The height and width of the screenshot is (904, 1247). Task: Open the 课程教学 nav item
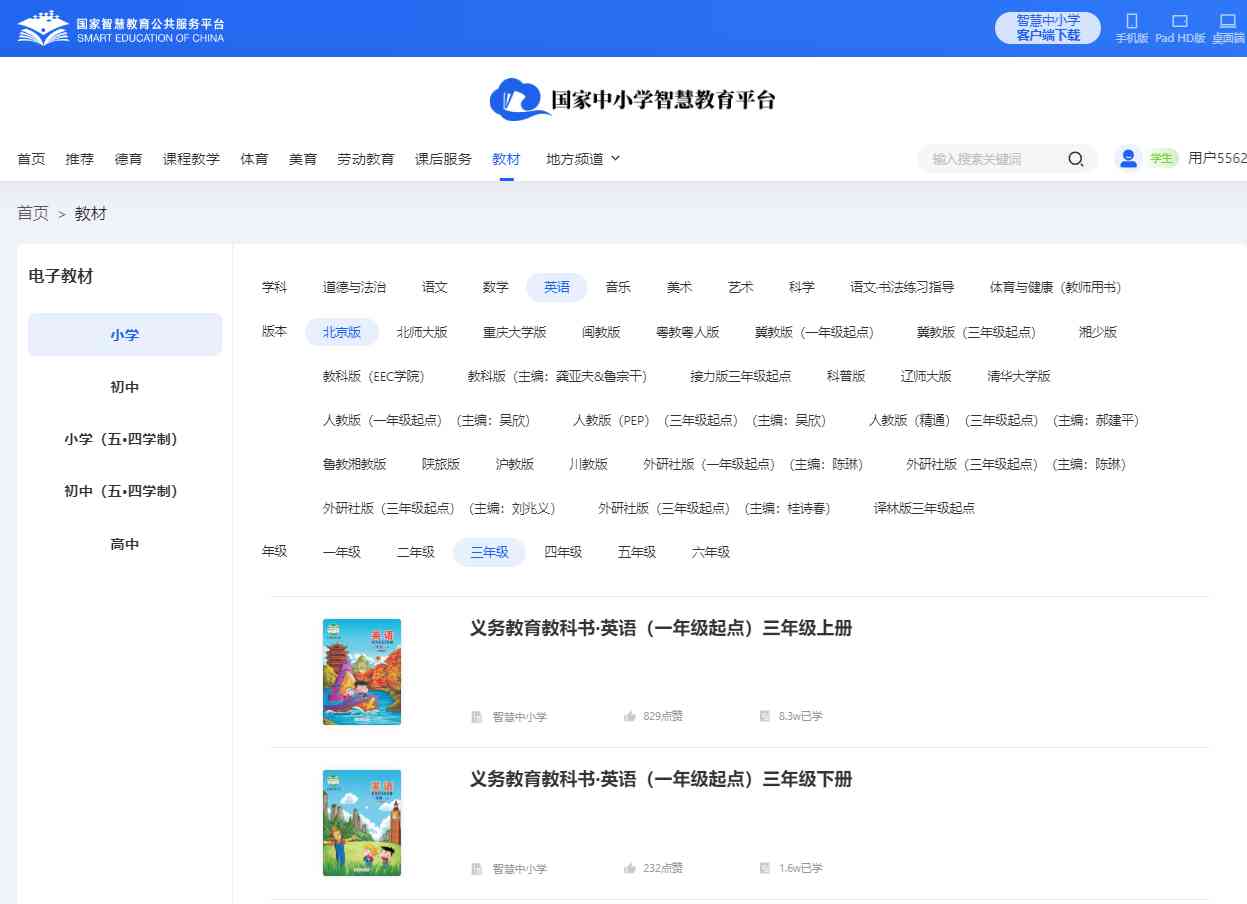[x=191, y=159]
